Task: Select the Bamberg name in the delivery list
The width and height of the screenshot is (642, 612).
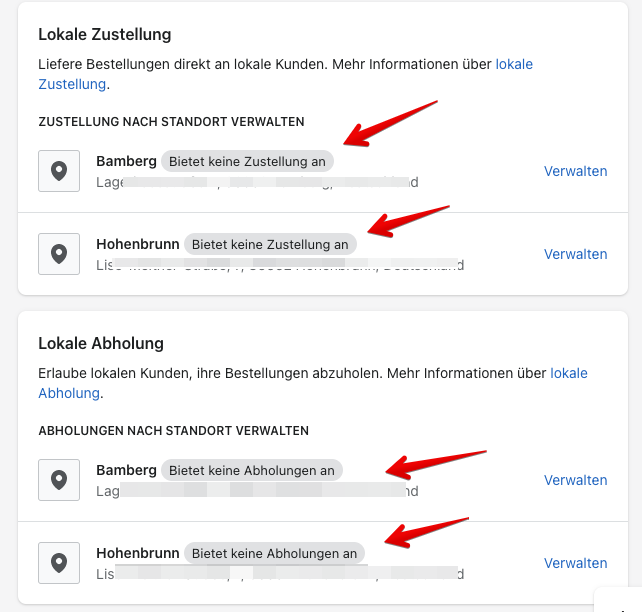Action: pyautogui.click(x=126, y=161)
